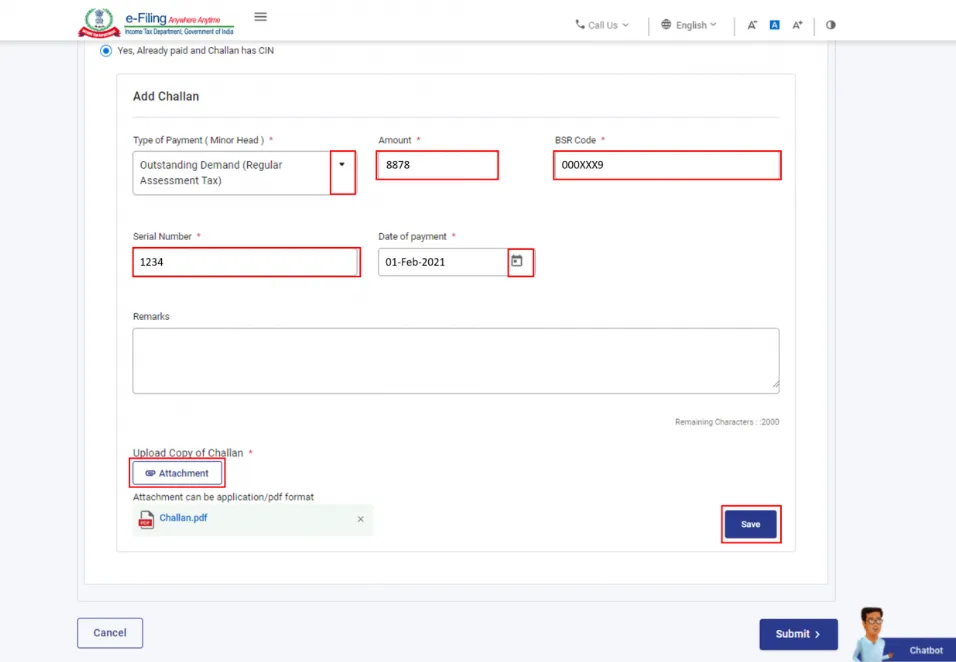
Task: Click the Serial Number input field
Action: click(x=246, y=262)
